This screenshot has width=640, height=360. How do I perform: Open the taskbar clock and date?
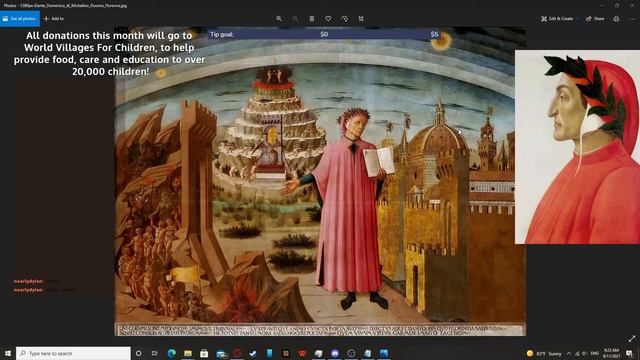pyautogui.click(x=611, y=353)
